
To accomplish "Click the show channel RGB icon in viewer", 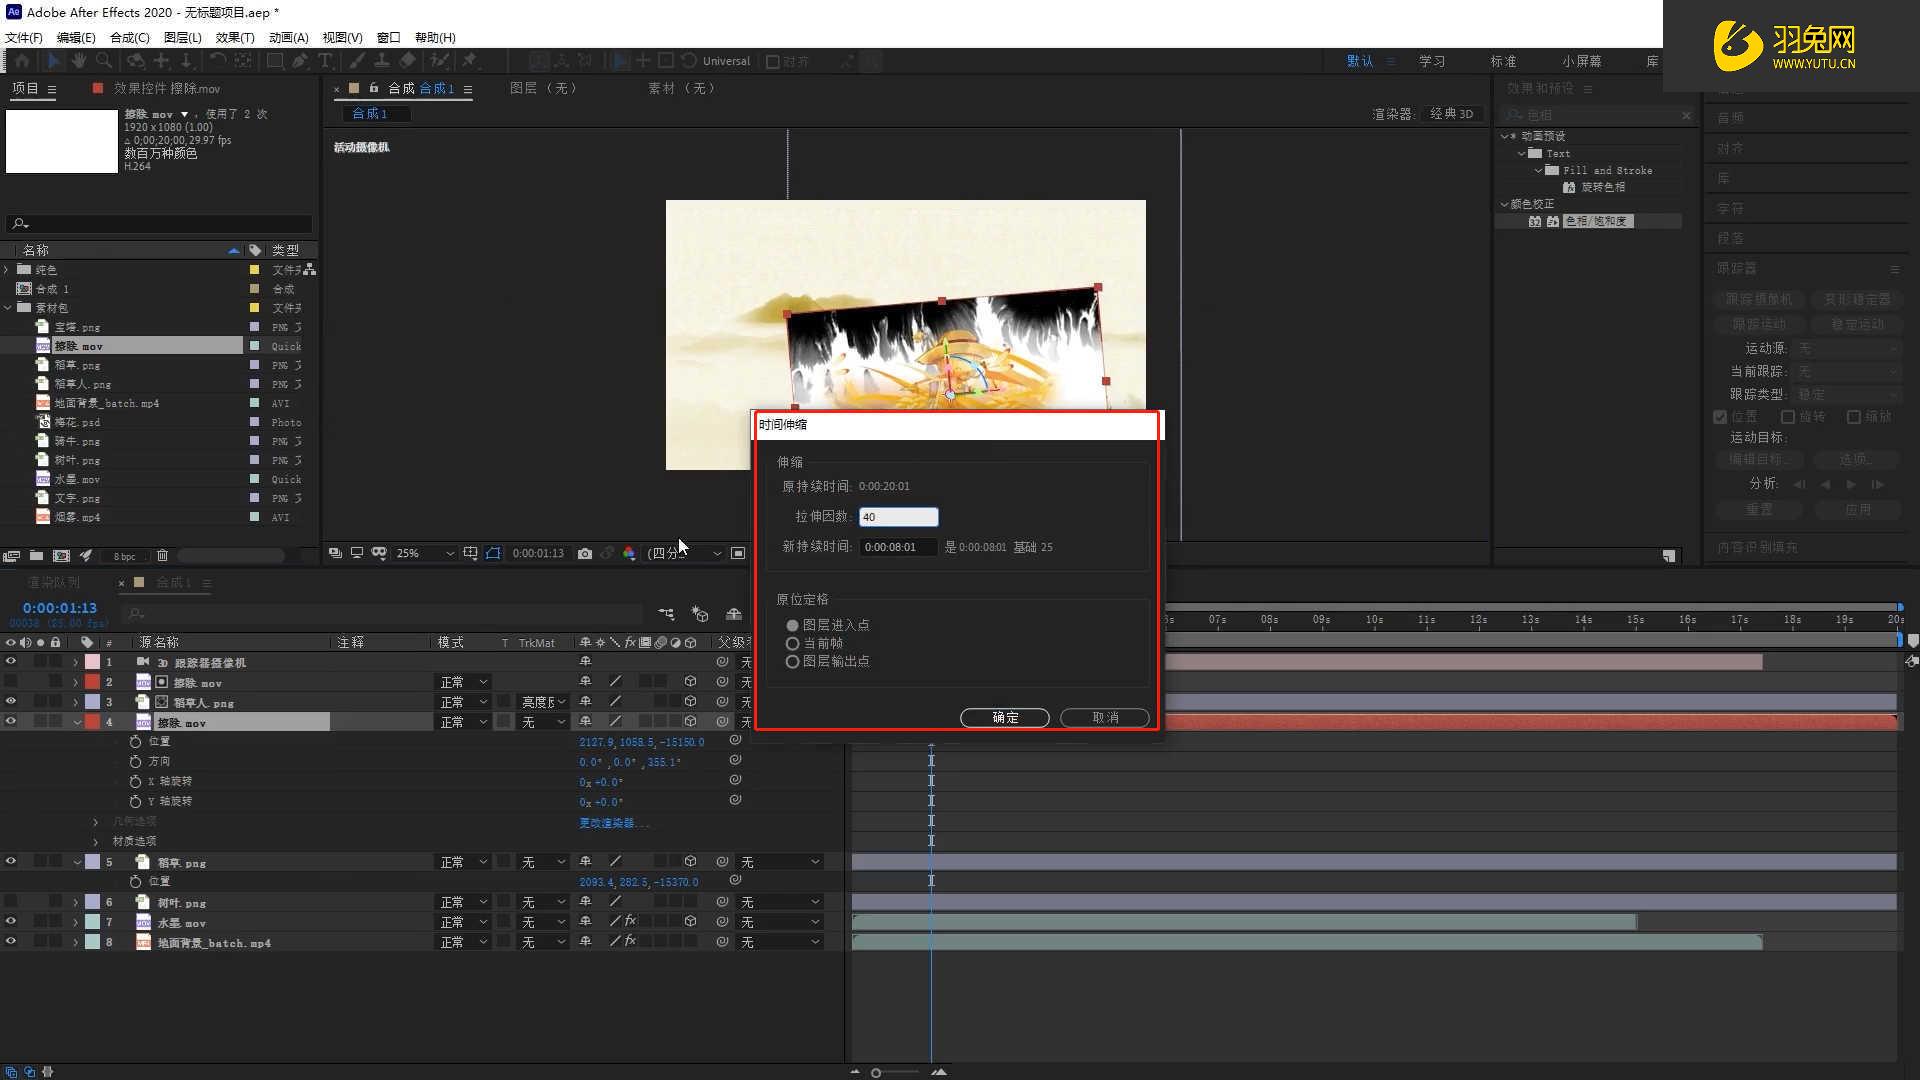I will (629, 553).
